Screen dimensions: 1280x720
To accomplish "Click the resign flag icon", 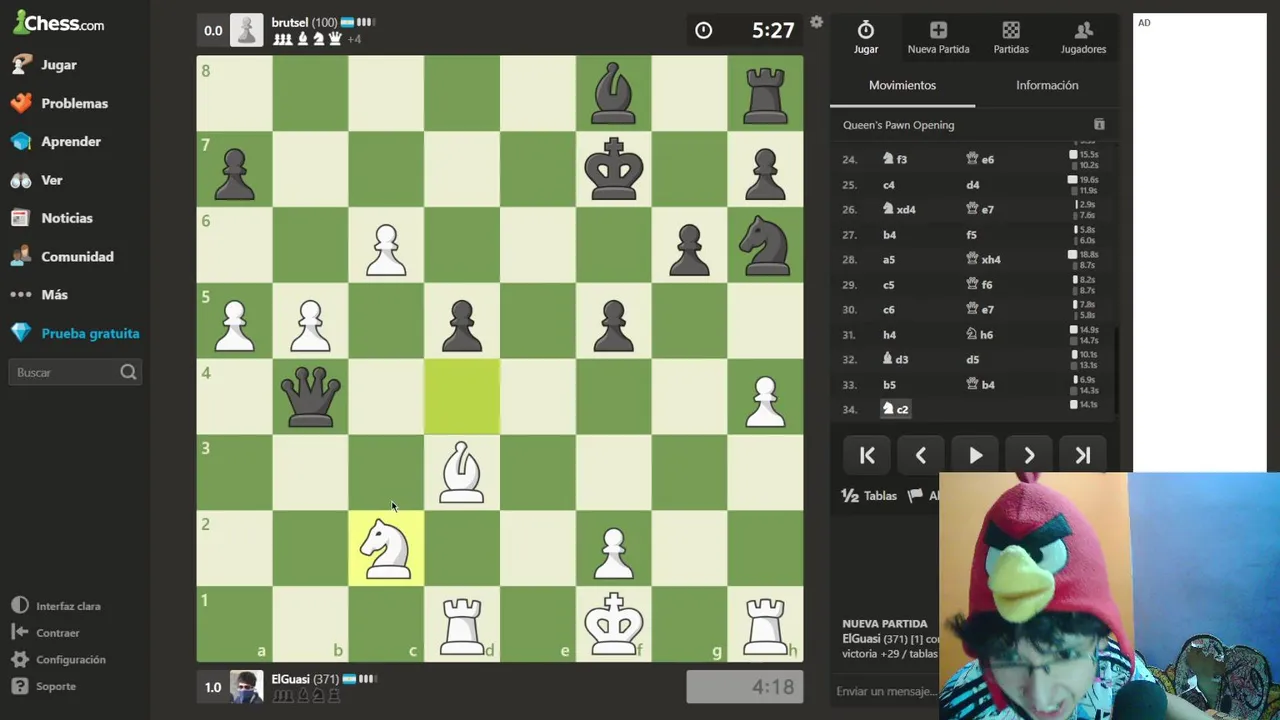I will coord(915,495).
